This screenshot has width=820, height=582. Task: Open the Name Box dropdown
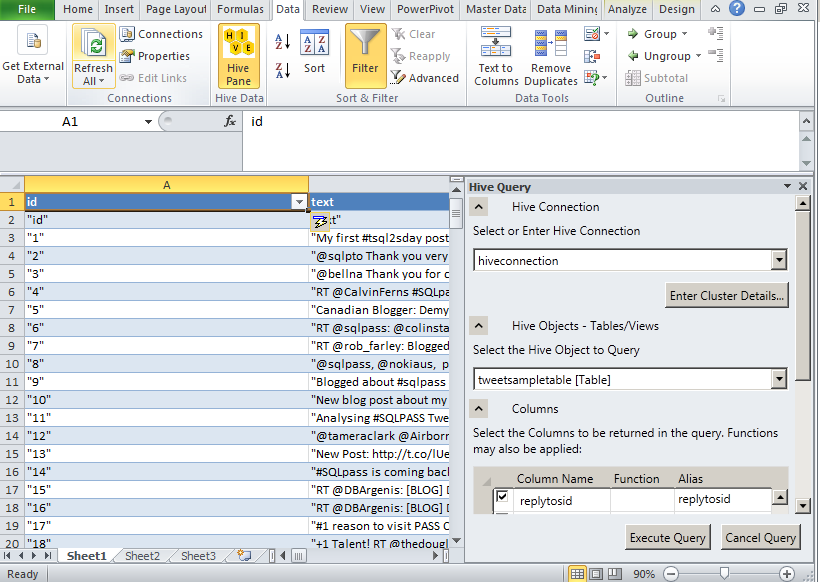pyautogui.click(x=149, y=122)
